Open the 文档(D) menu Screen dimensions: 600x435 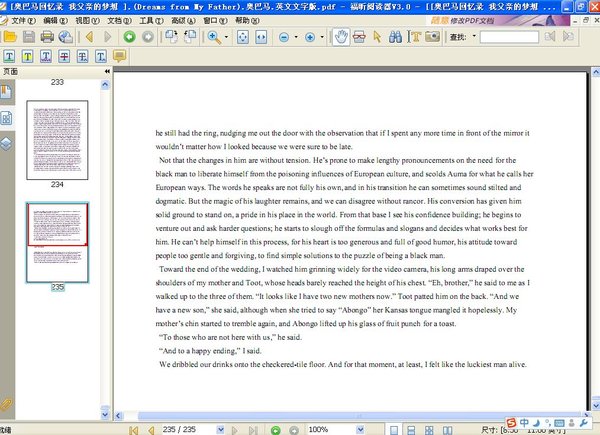119,21
